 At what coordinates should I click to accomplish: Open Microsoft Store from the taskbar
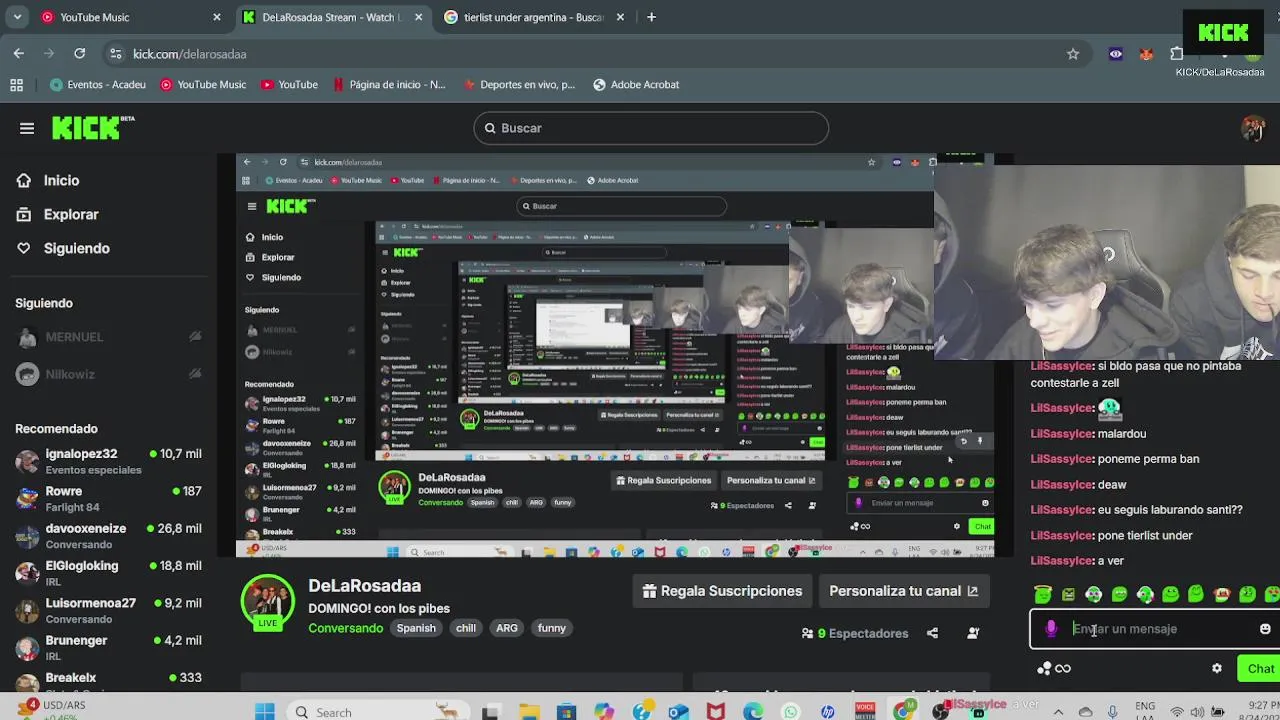coord(566,712)
